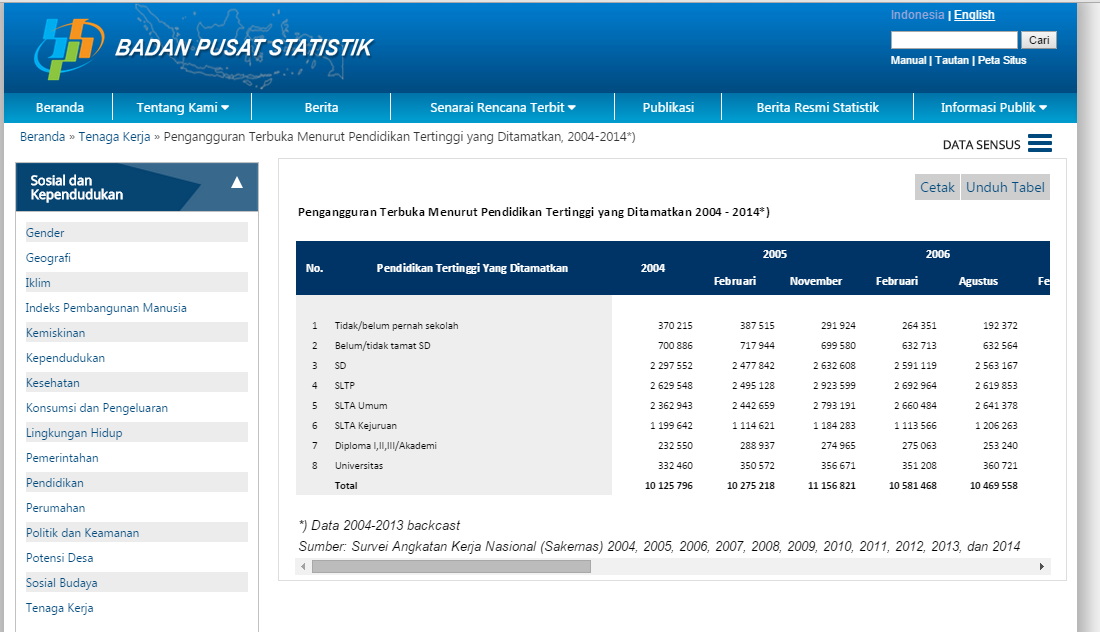This screenshot has width=1100, height=632.
Task: Open Gender in the sidebar
Action: point(45,233)
